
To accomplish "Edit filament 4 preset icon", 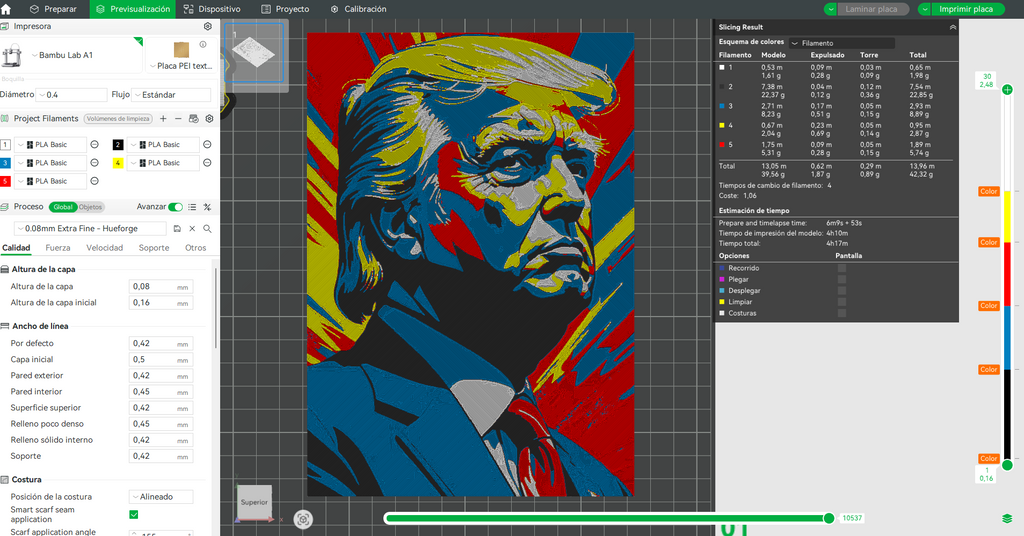I will 207,163.
